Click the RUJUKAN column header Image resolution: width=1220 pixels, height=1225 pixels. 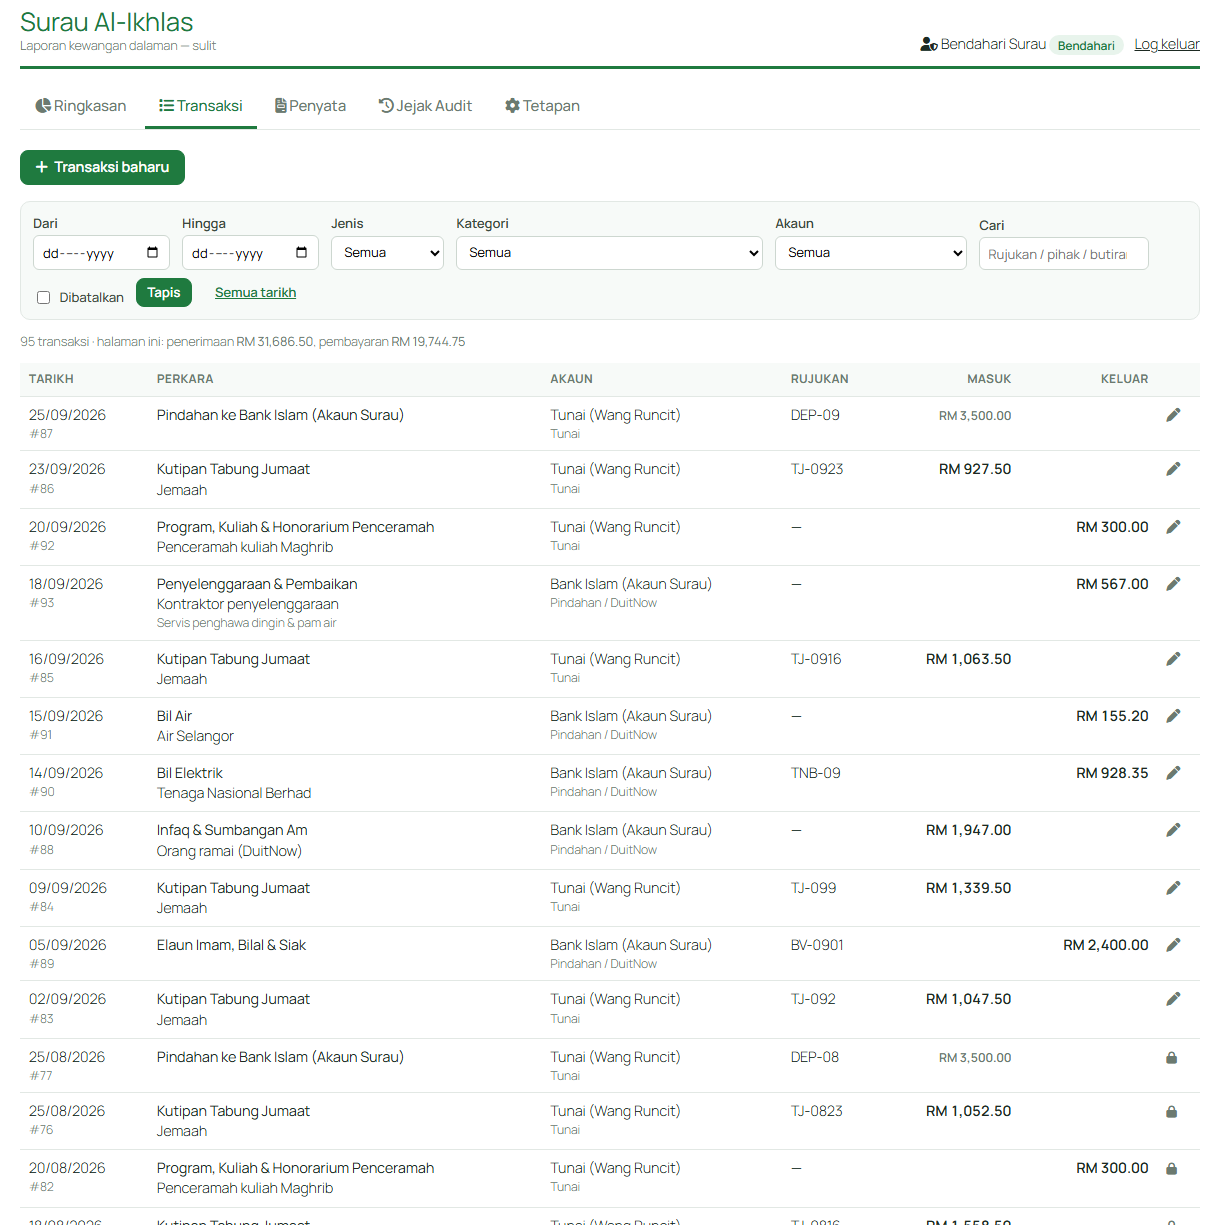pyautogui.click(x=819, y=379)
